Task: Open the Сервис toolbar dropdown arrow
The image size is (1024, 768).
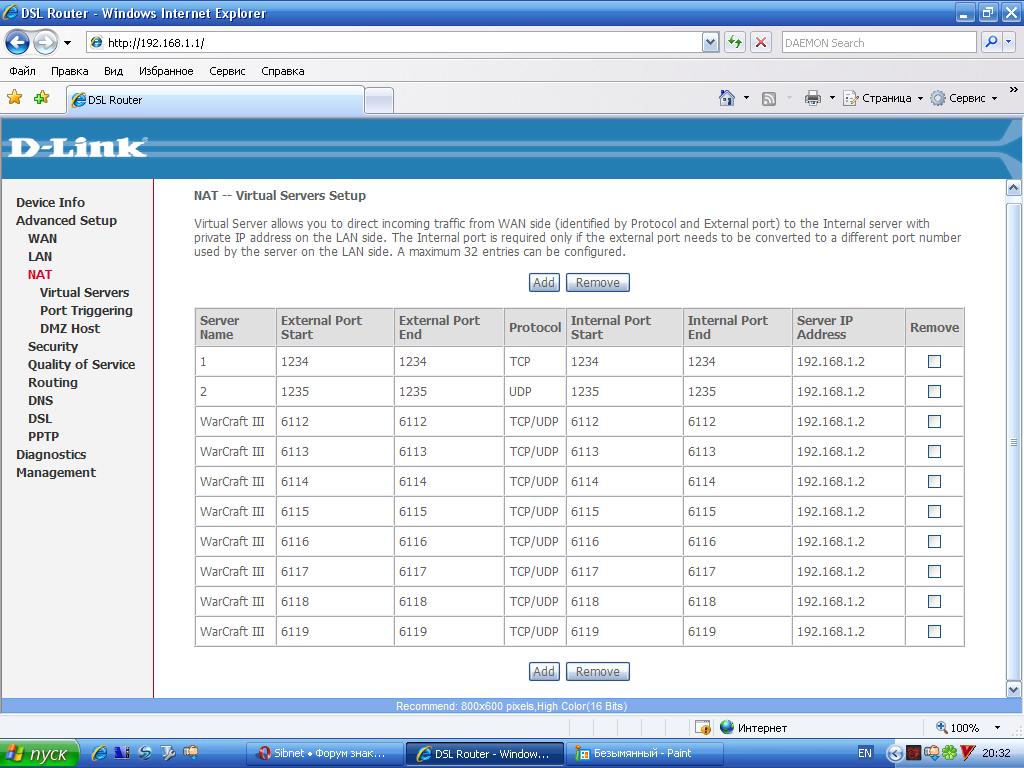Action: (x=995, y=99)
